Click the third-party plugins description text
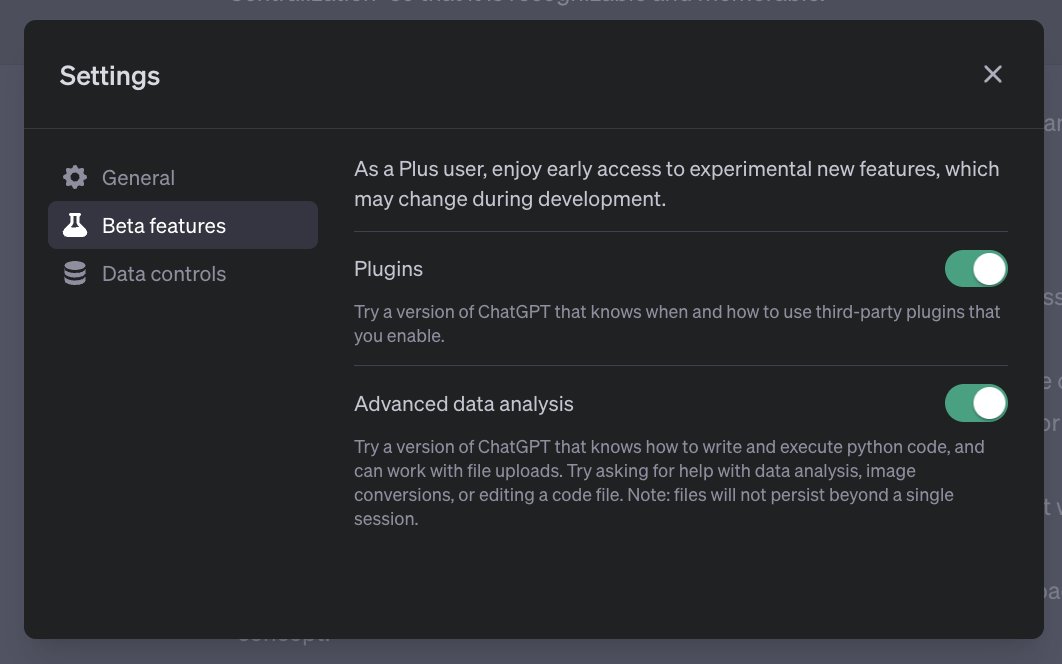The width and height of the screenshot is (1062, 664). pos(677,324)
